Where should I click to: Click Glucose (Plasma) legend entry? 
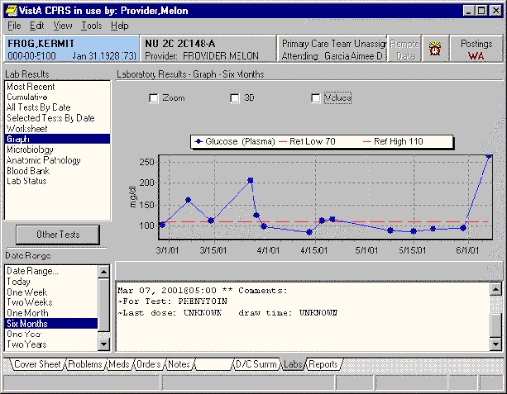tap(235, 141)
